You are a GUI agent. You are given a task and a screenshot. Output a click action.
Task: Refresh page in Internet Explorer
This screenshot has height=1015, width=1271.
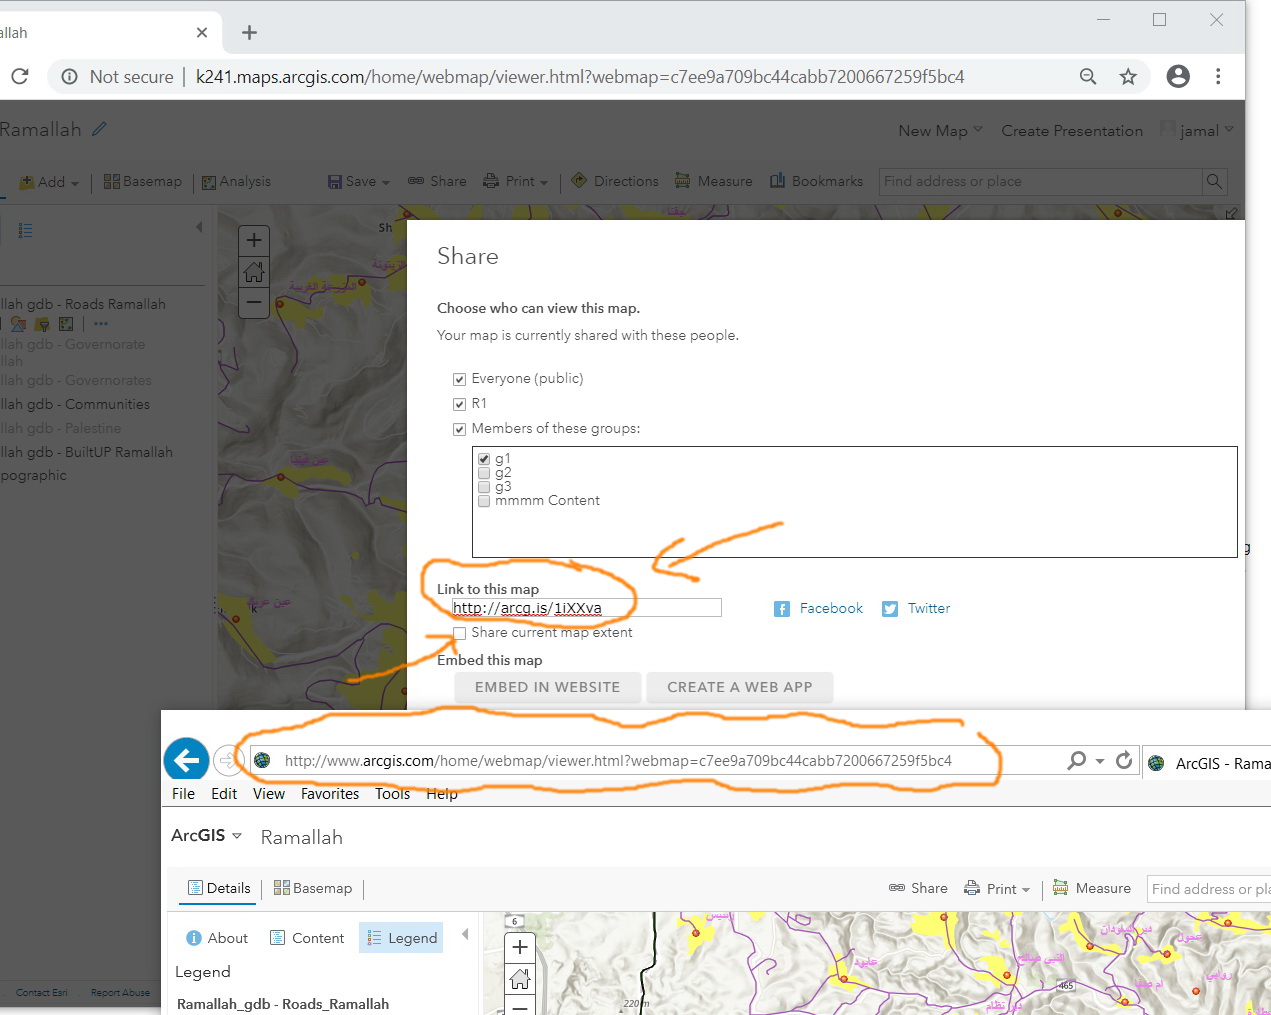[1124, 760]
